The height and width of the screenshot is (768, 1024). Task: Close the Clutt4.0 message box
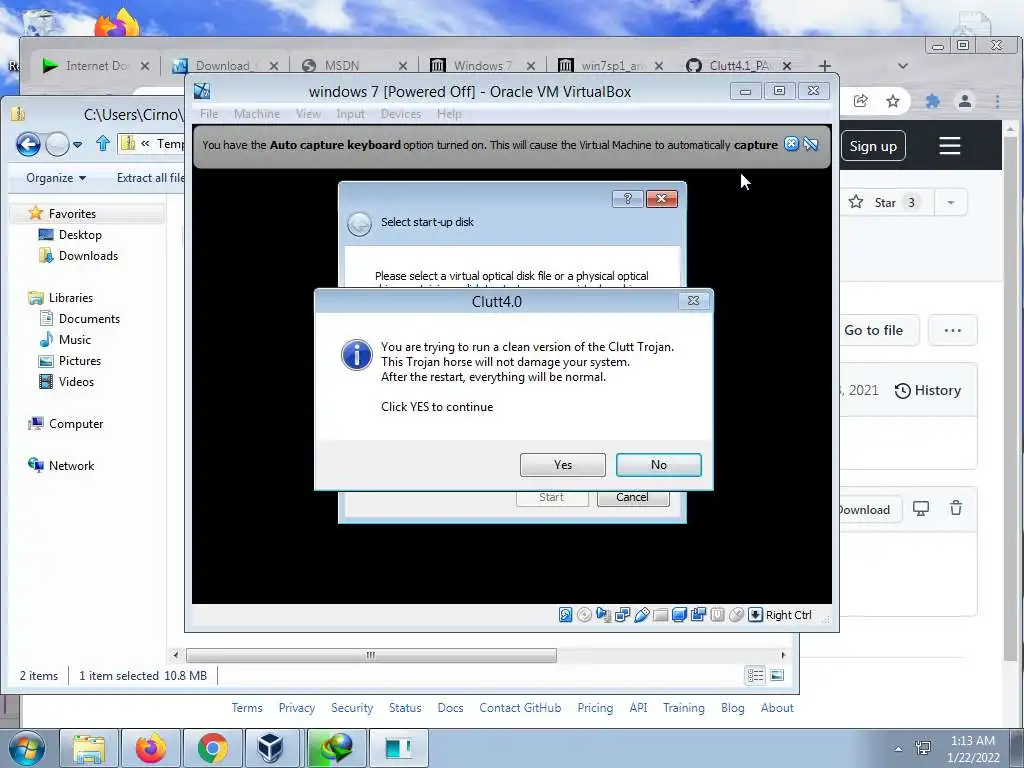[x=694, y=300]
